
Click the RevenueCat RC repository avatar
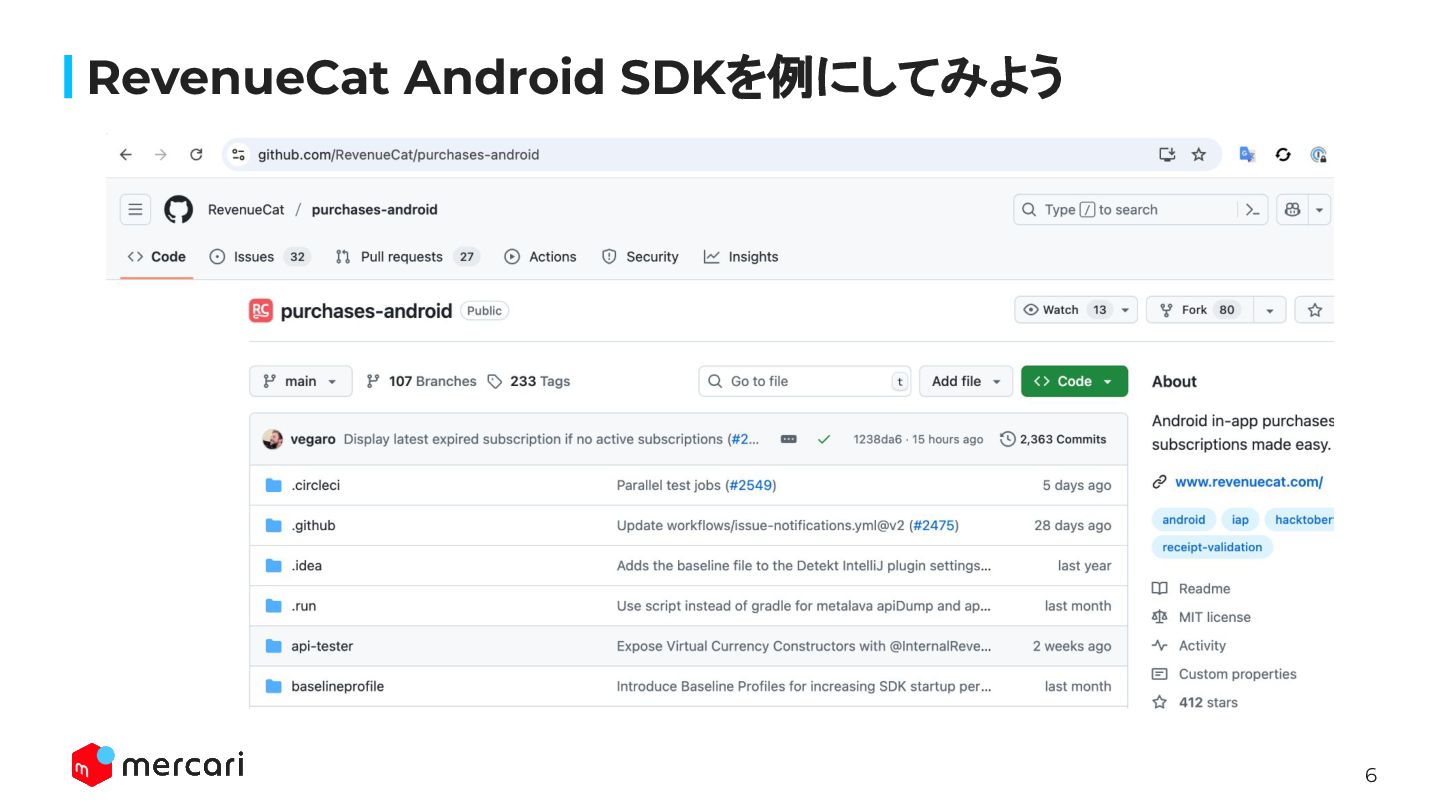pyautogui.click(x=260, y=311)
